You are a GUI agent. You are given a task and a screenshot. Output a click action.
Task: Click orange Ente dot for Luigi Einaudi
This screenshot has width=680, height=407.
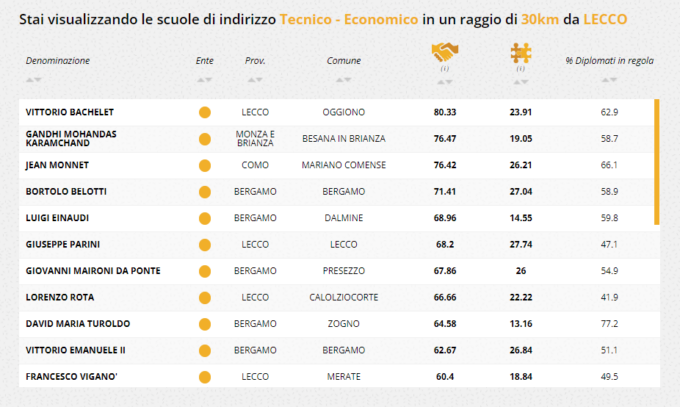[205, 218]
